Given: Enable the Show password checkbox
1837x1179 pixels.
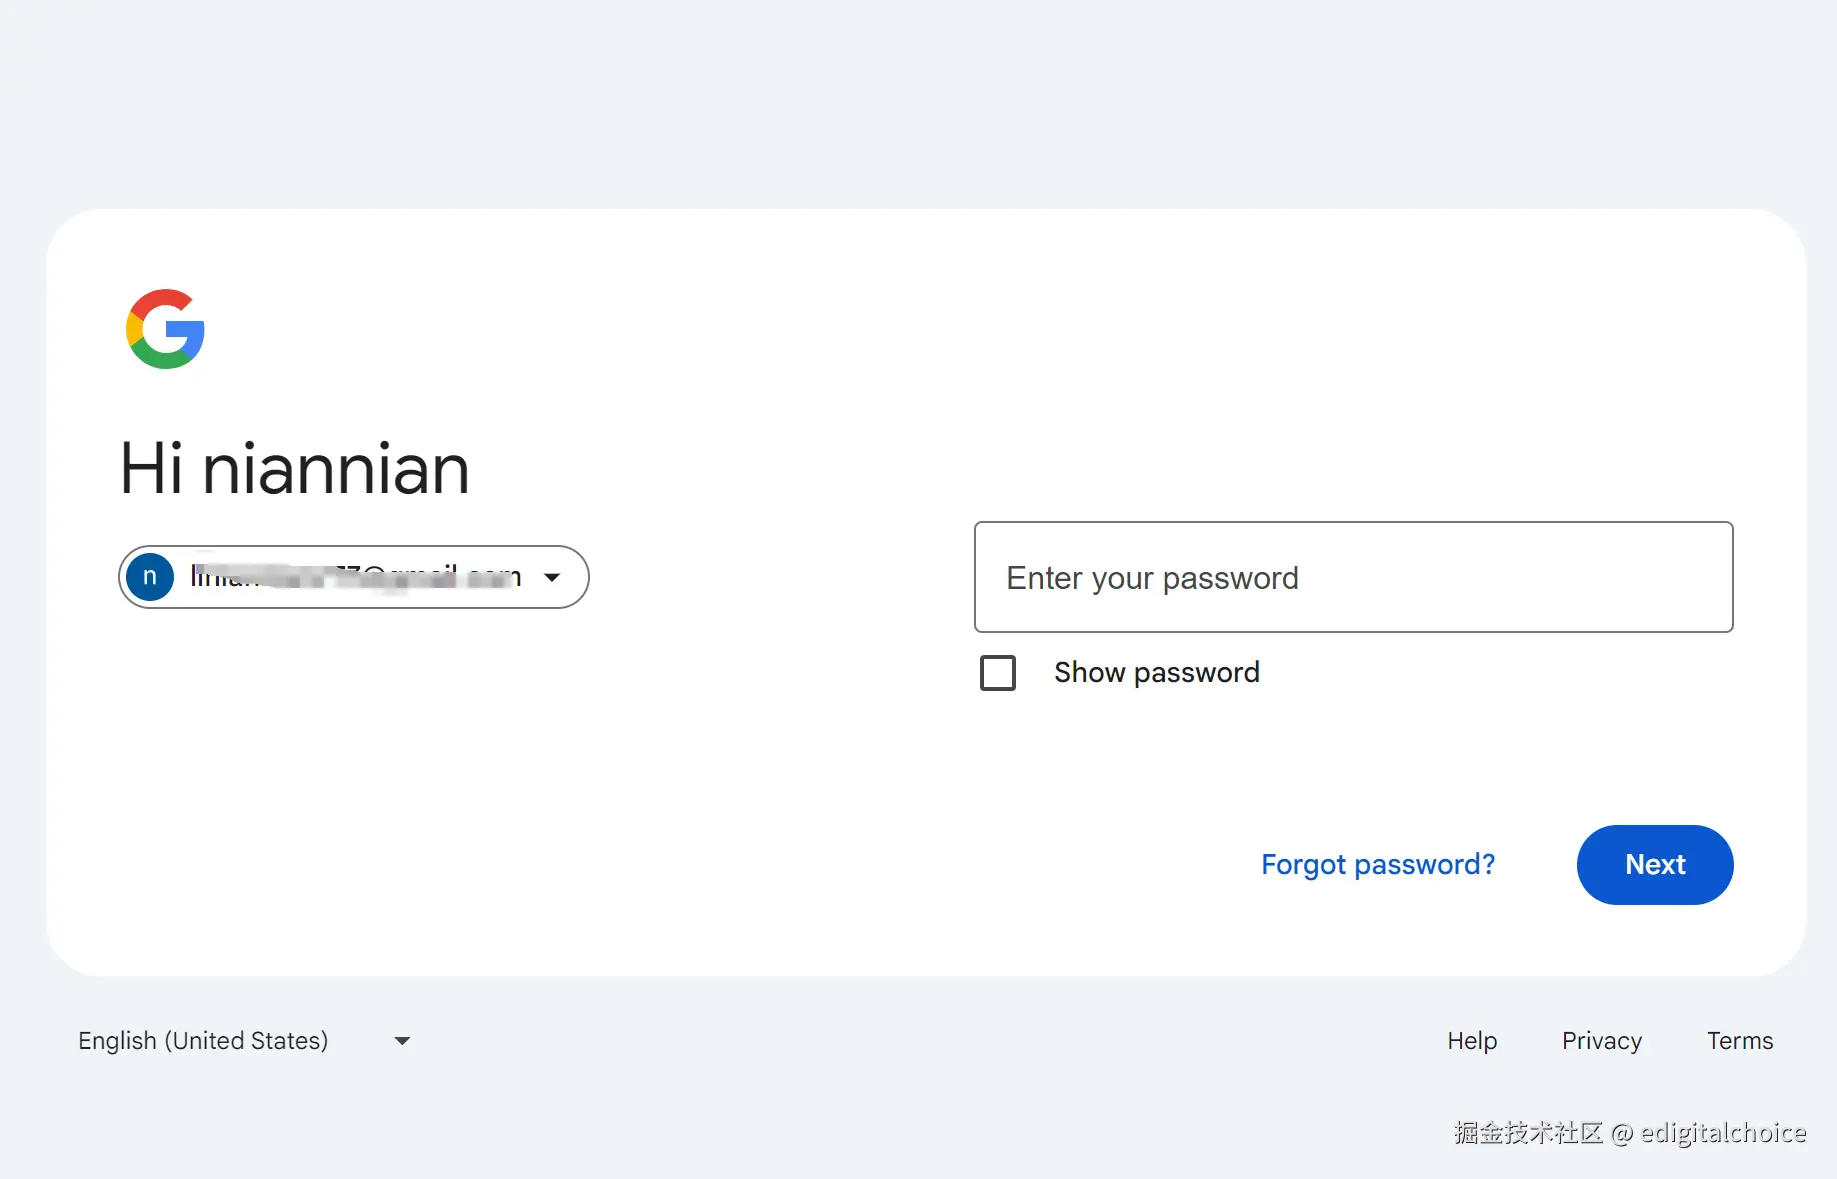Looking at the screenshot, I should [998, 673].
